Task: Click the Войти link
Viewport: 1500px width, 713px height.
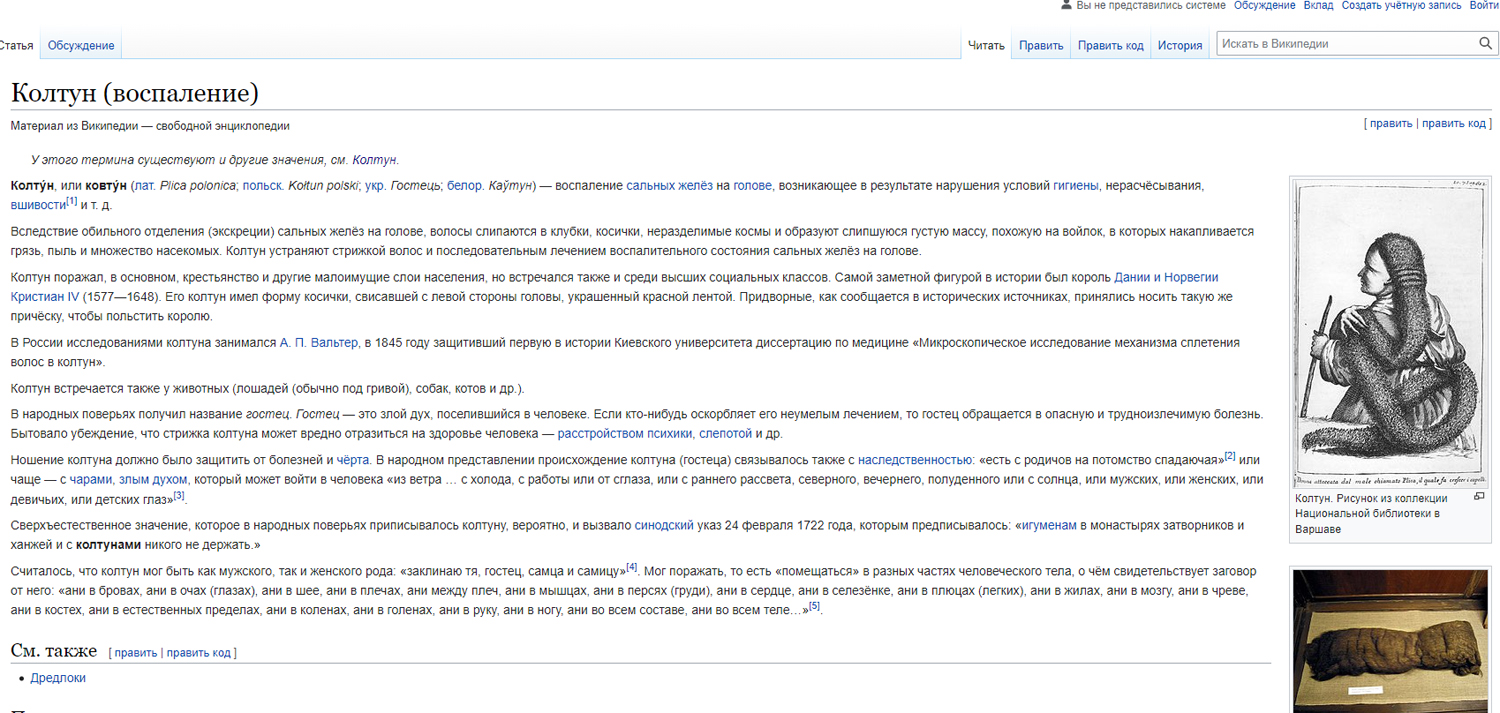Action: [1484, 6]
